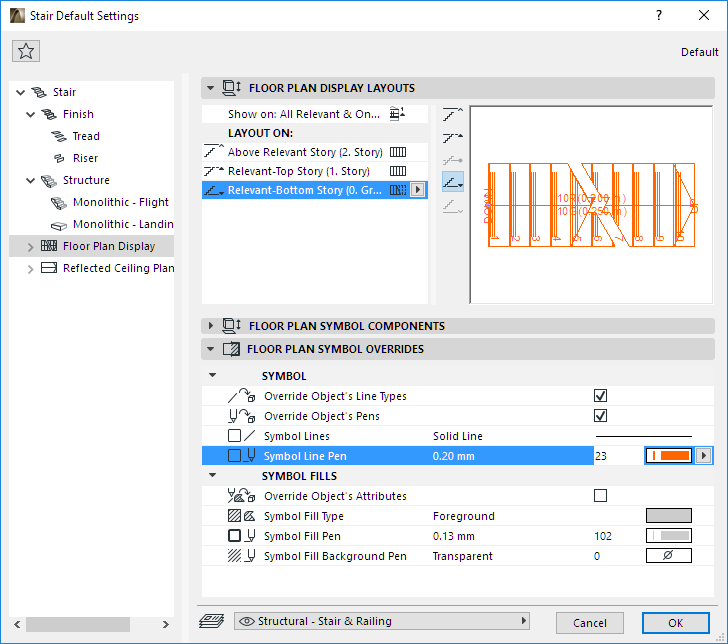Open Monolithic - Flight settings
Screen dimensions: 728x644
pos(121,202)
